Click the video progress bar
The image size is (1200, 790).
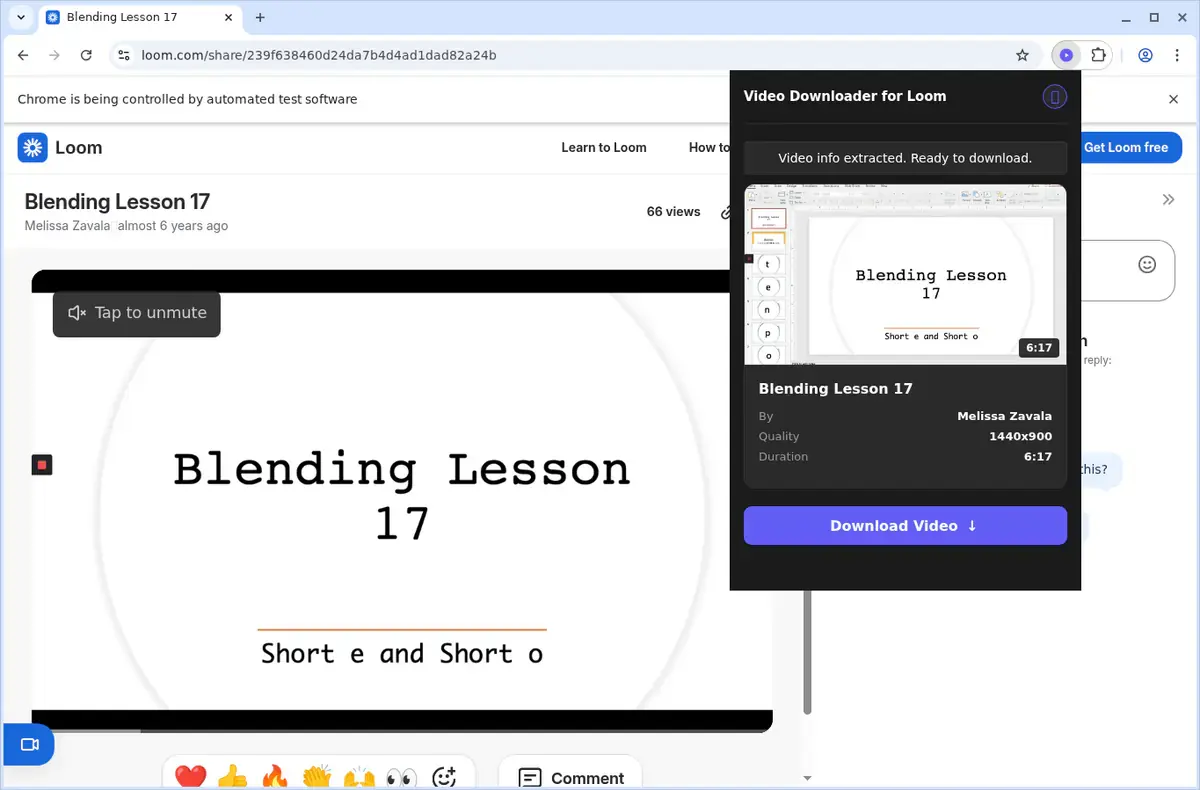coord(402,731)
